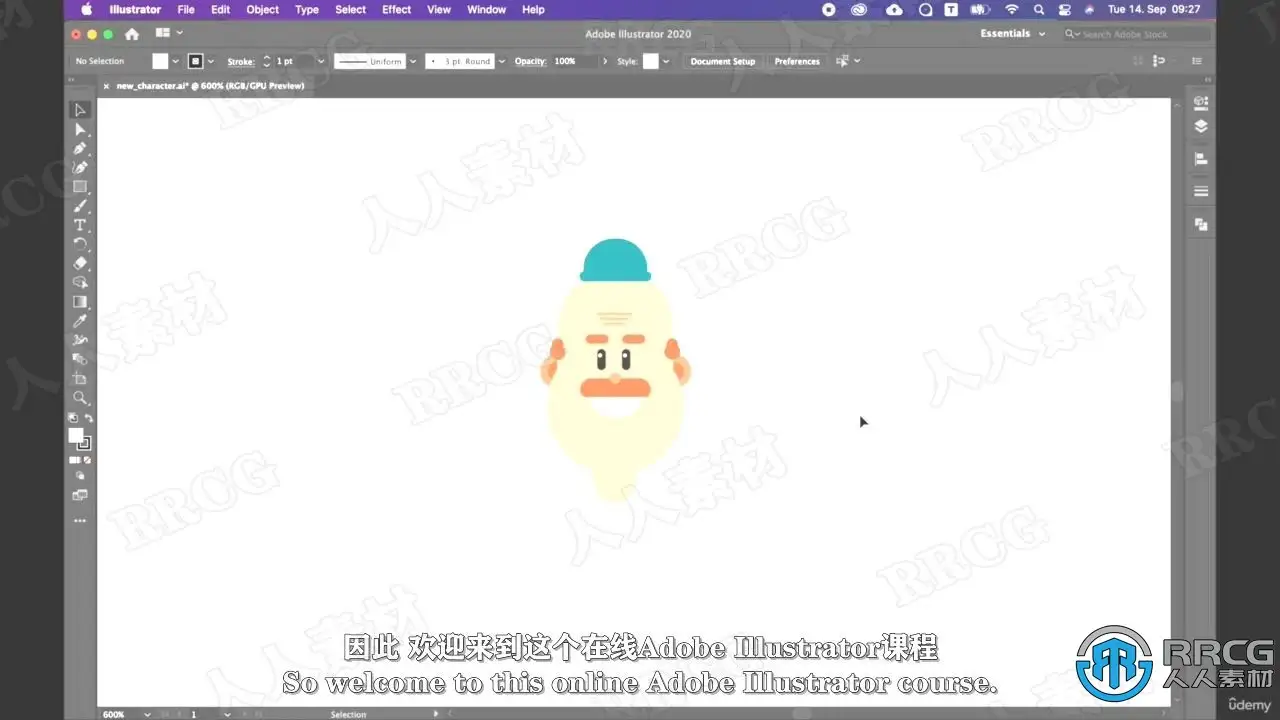Open the Layers panel icon
The image size is (1280, 720).
[x=1201, y=127]
